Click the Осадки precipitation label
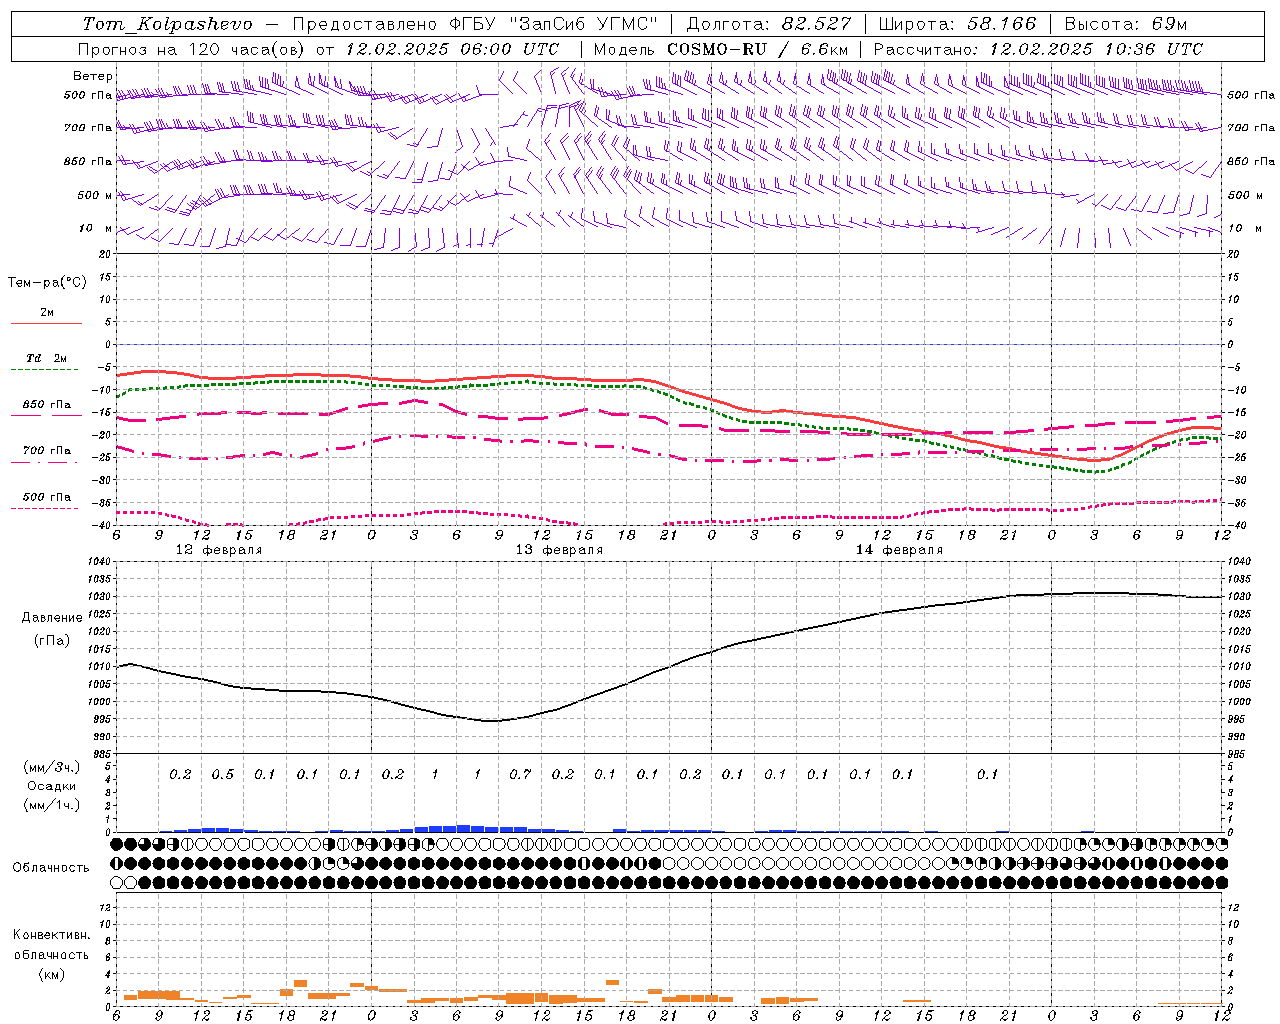This screenshot has width=1280, height=1024. [x=52, y=786]
